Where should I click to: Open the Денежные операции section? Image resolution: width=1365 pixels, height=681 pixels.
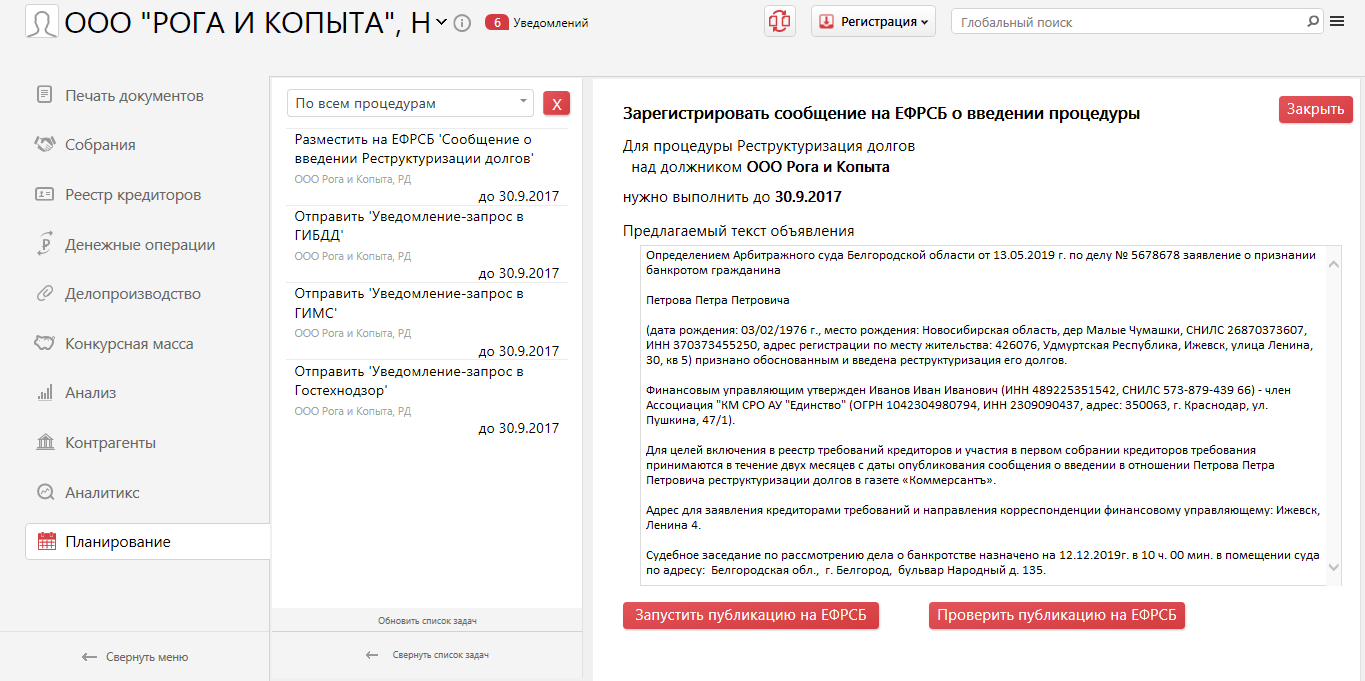[x=140, y=245]
